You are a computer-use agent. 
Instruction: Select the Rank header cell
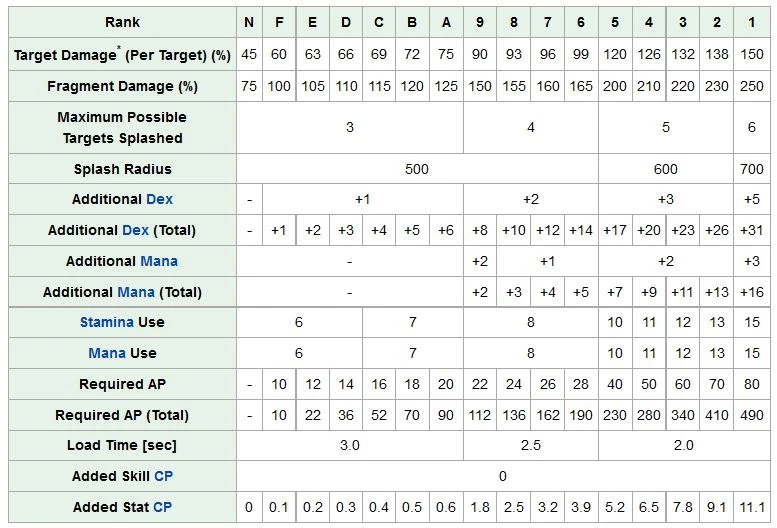(x=122, y=22)
